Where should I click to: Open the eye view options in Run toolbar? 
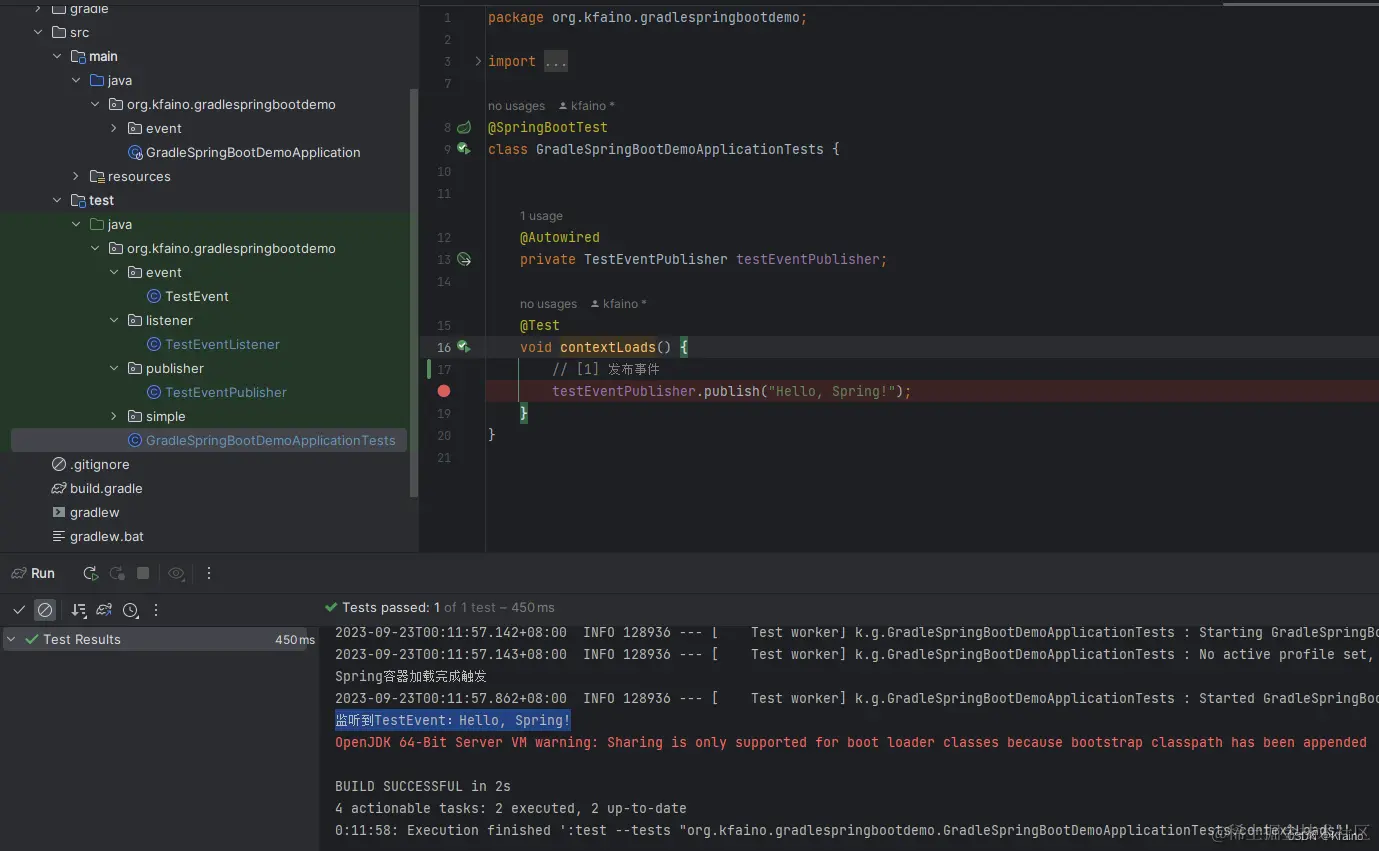click(x=176, y=573)
